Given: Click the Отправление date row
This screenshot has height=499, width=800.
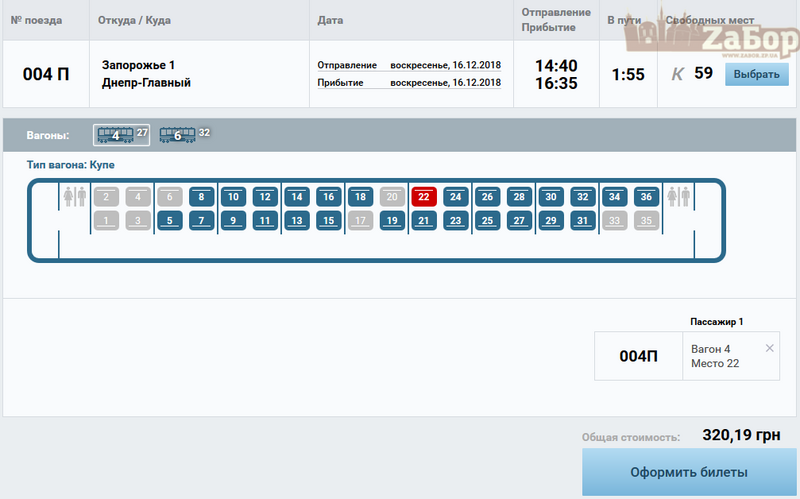Looking at the screenshot, I should click(409, 65).
